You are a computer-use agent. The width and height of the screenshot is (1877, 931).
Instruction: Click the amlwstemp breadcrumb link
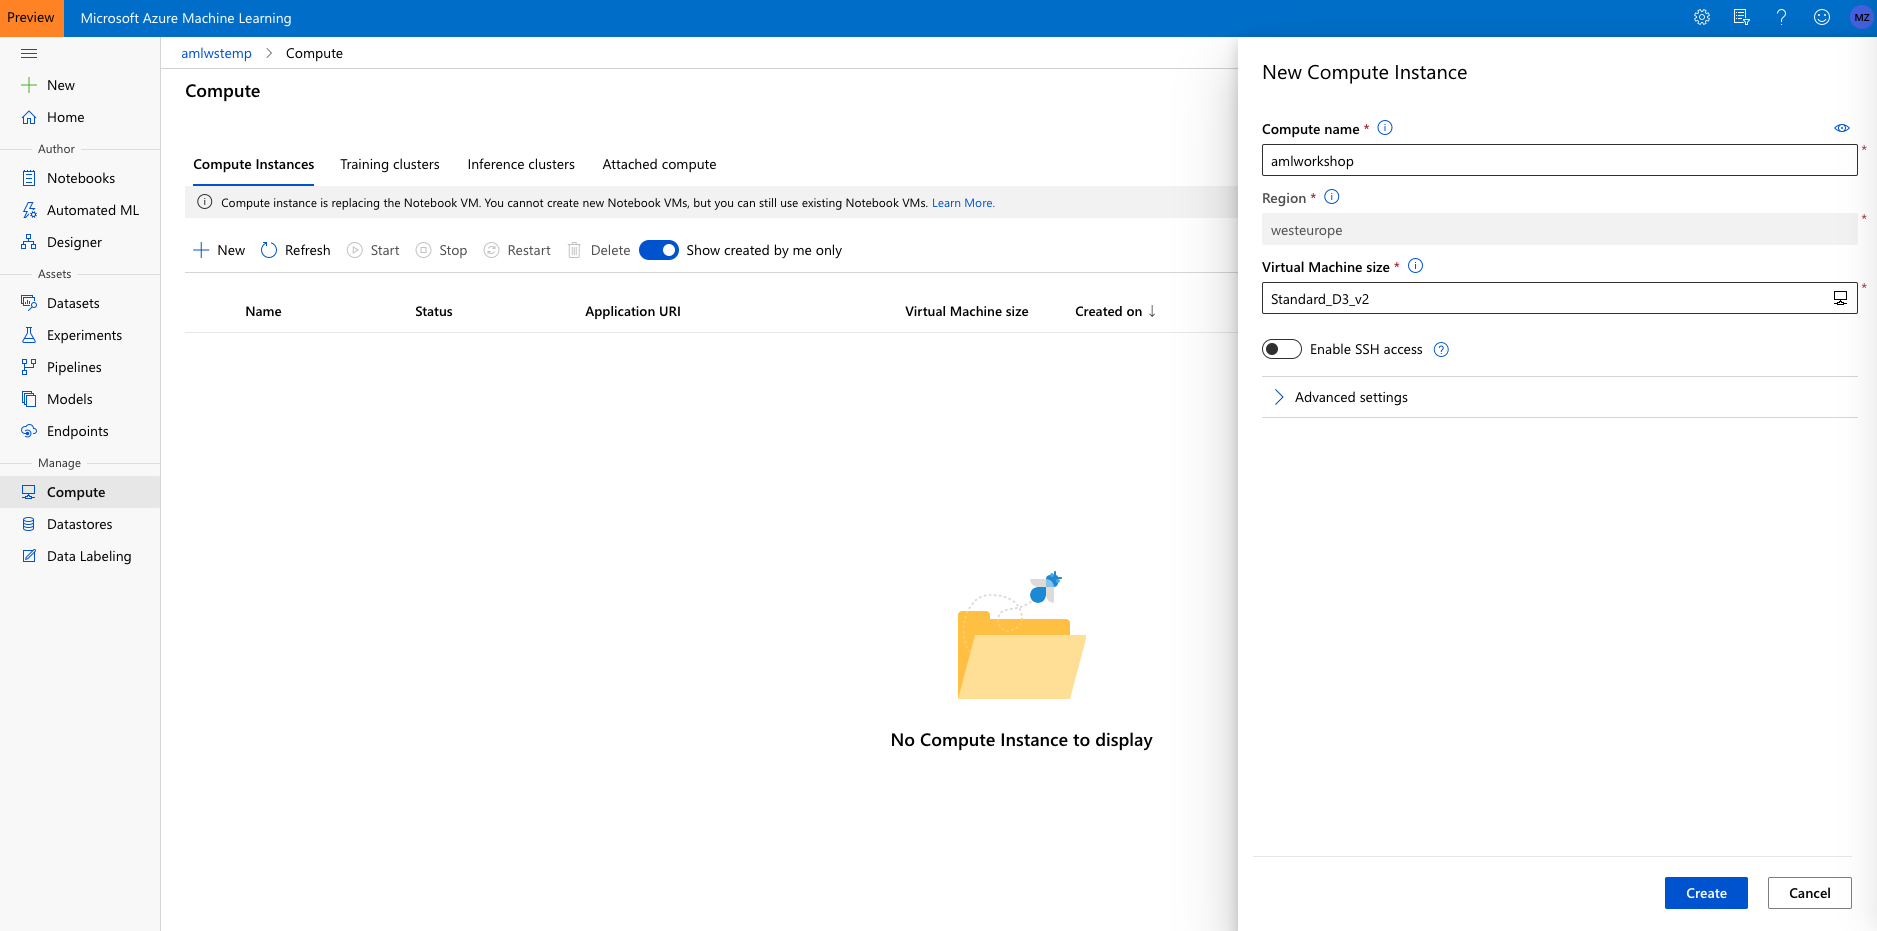pyautogui.click(x=216, y=53)
